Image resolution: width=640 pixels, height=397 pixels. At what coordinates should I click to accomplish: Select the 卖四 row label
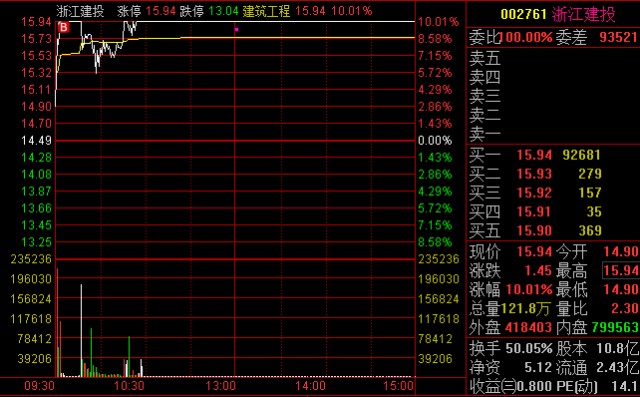pos(484,77)
